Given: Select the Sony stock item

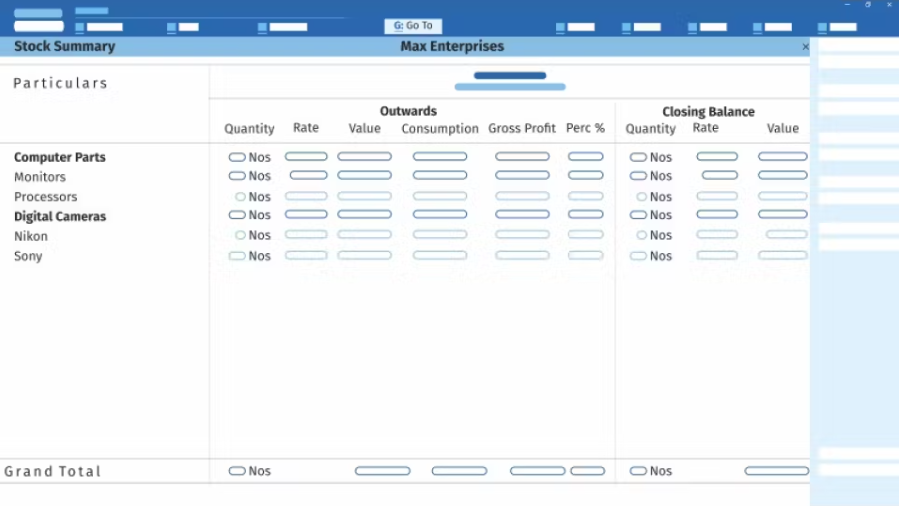Looking at the screenshot, I should coord(28,256).
